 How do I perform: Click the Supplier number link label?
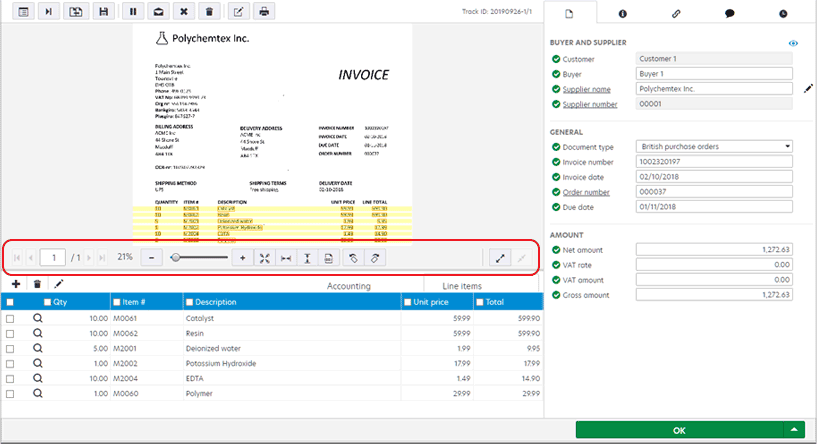click(590, 104)
